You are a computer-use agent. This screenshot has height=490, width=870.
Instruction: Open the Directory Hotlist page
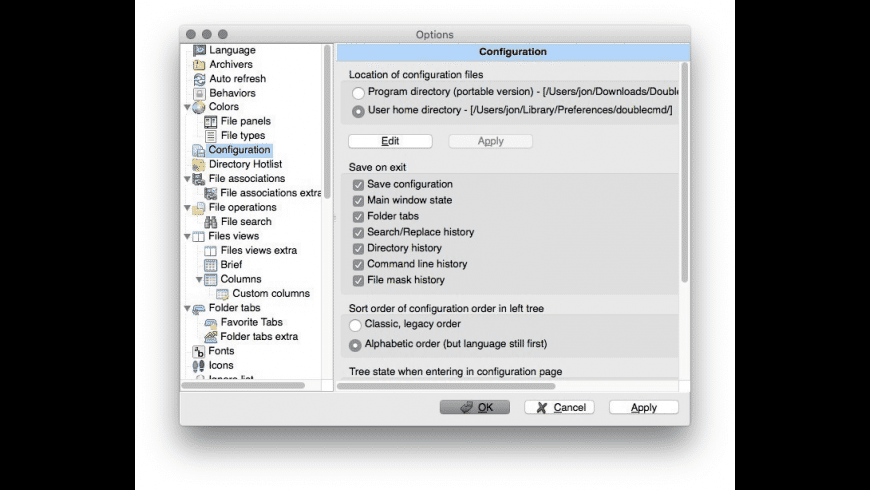pos(245,164)
